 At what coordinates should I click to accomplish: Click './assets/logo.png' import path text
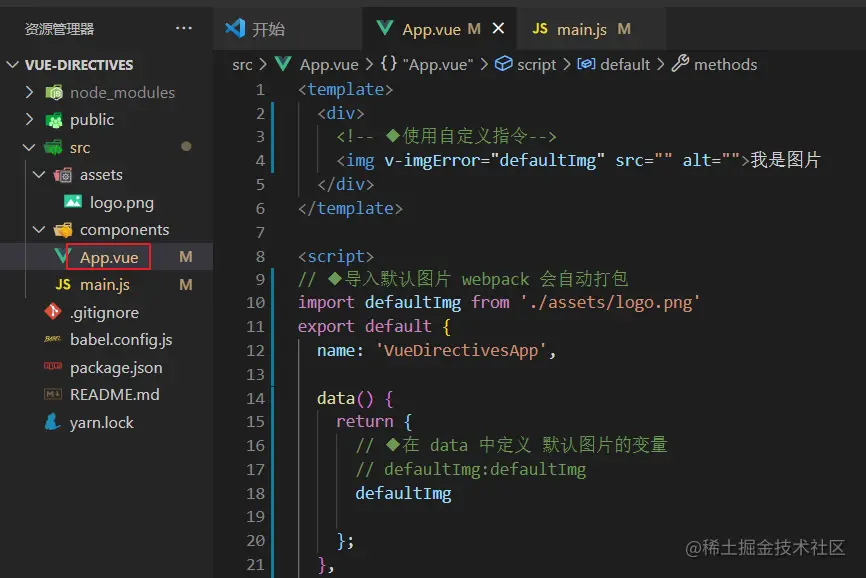610,303
